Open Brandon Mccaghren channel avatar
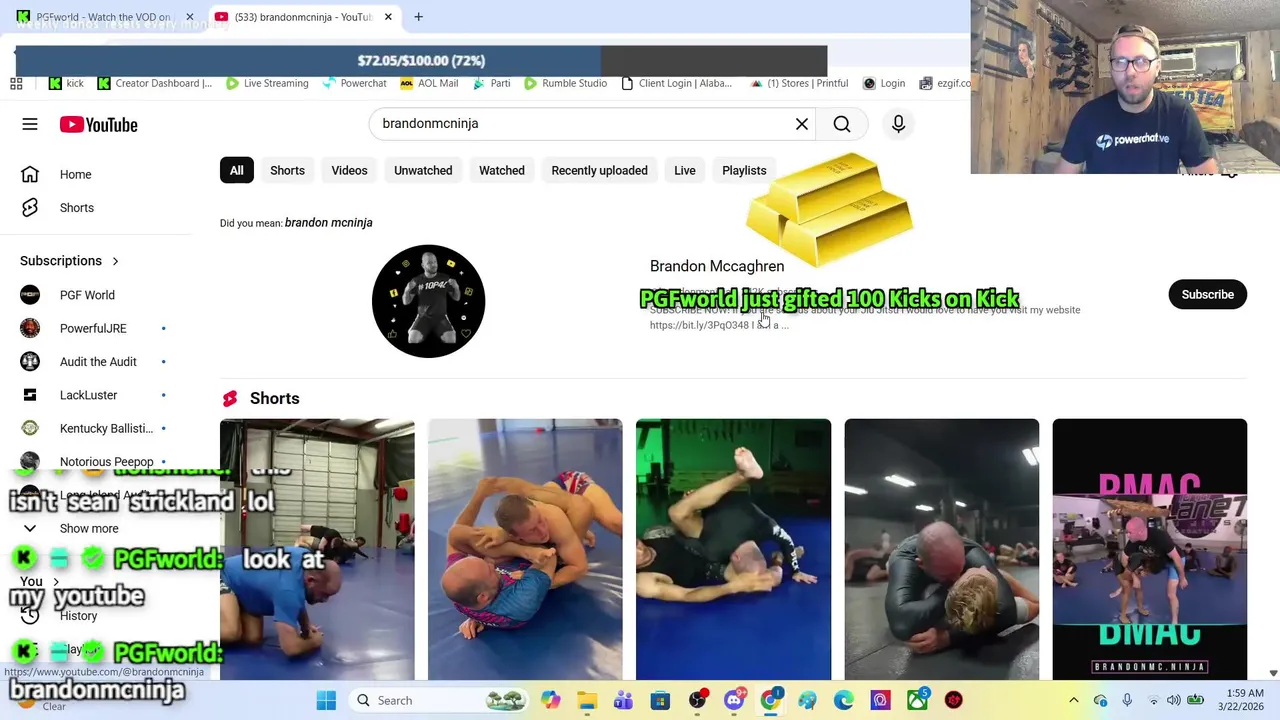This screenshot has height=720, width=1280. pos(428,301)
